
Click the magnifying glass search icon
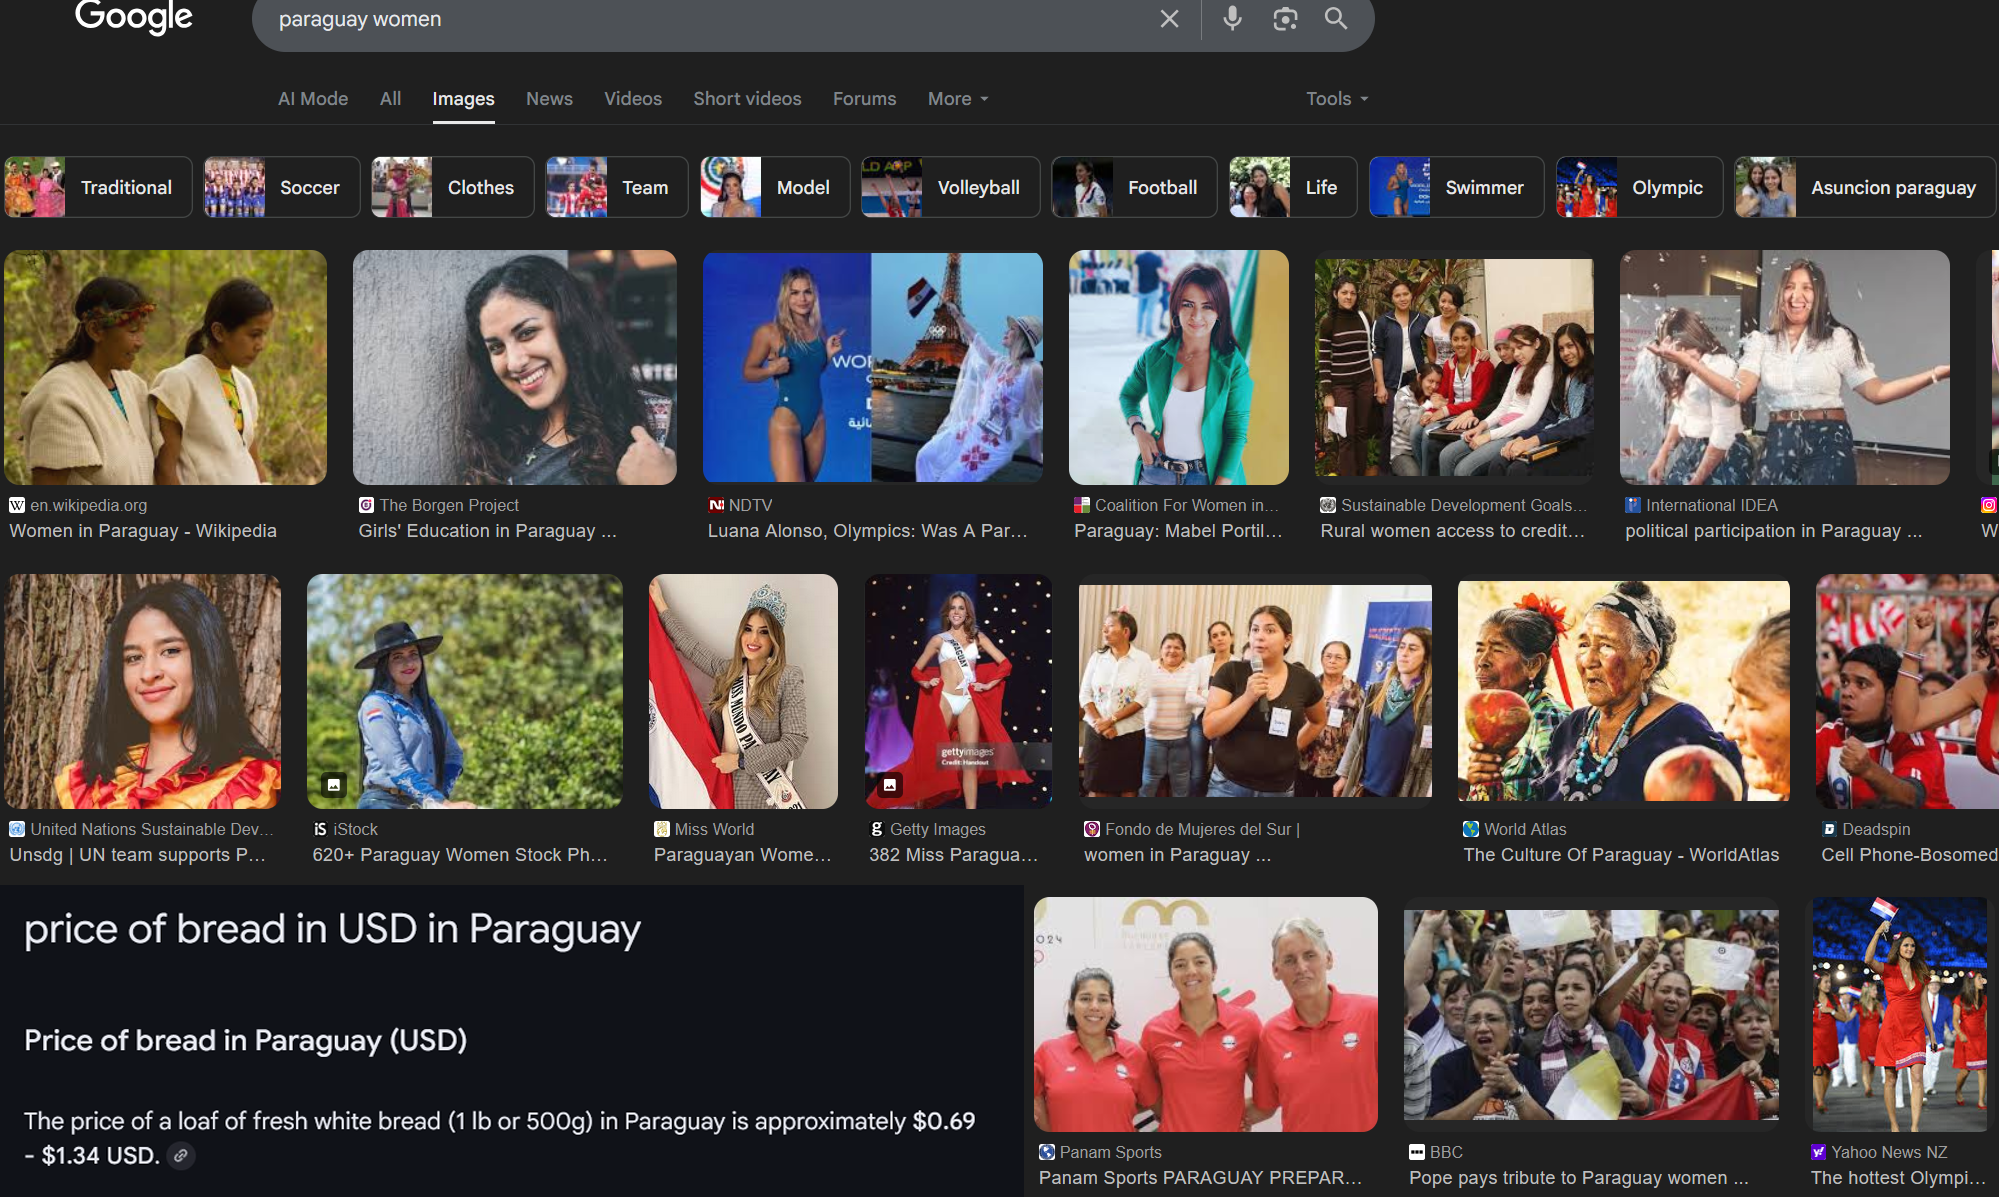(x=1336, y=19)
